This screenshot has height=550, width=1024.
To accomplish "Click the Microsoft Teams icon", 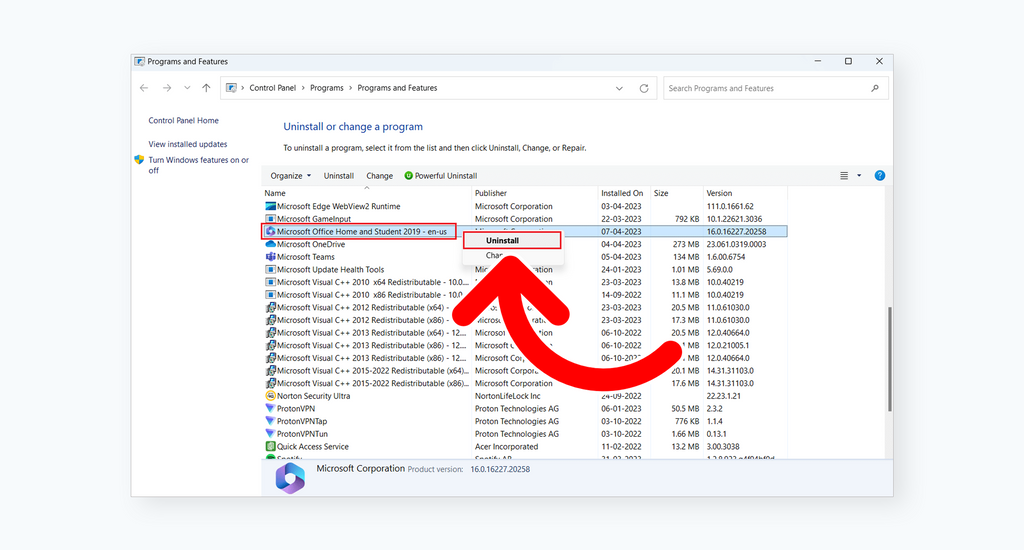I will (x=270, y=257).
